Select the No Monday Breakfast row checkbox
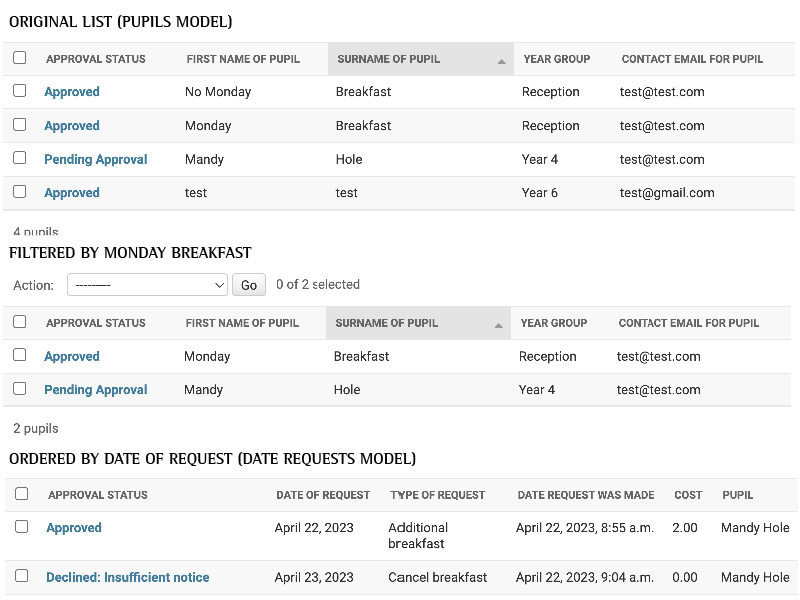The height and width of the screenshot is (600, 800). (19, 91)
